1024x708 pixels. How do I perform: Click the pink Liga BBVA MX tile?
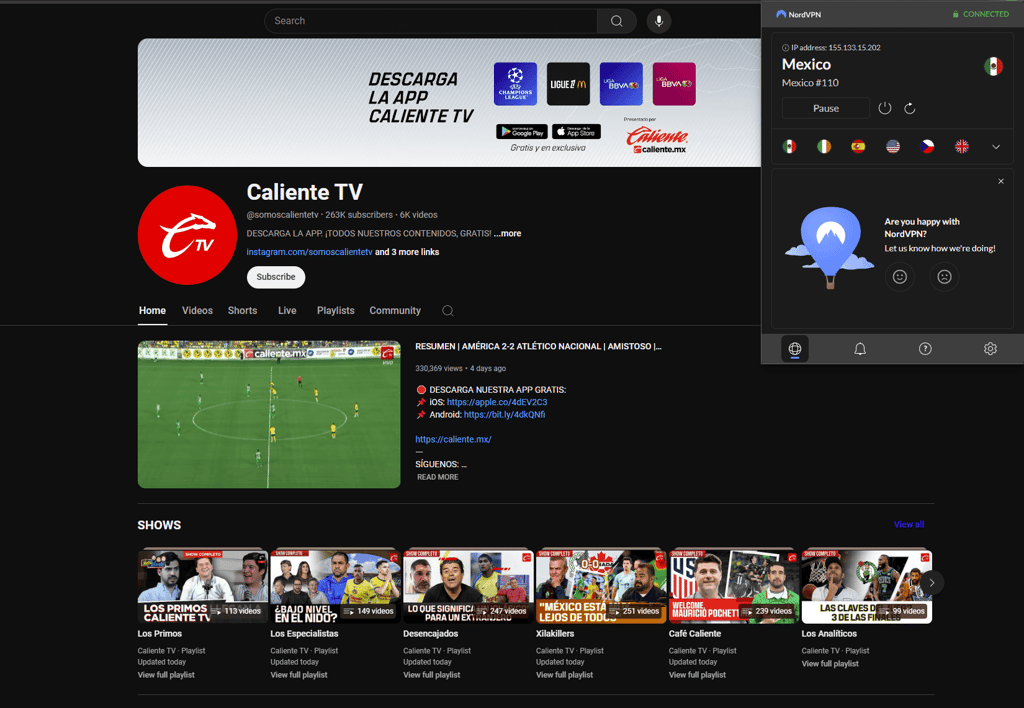click(x=674, y=84)
